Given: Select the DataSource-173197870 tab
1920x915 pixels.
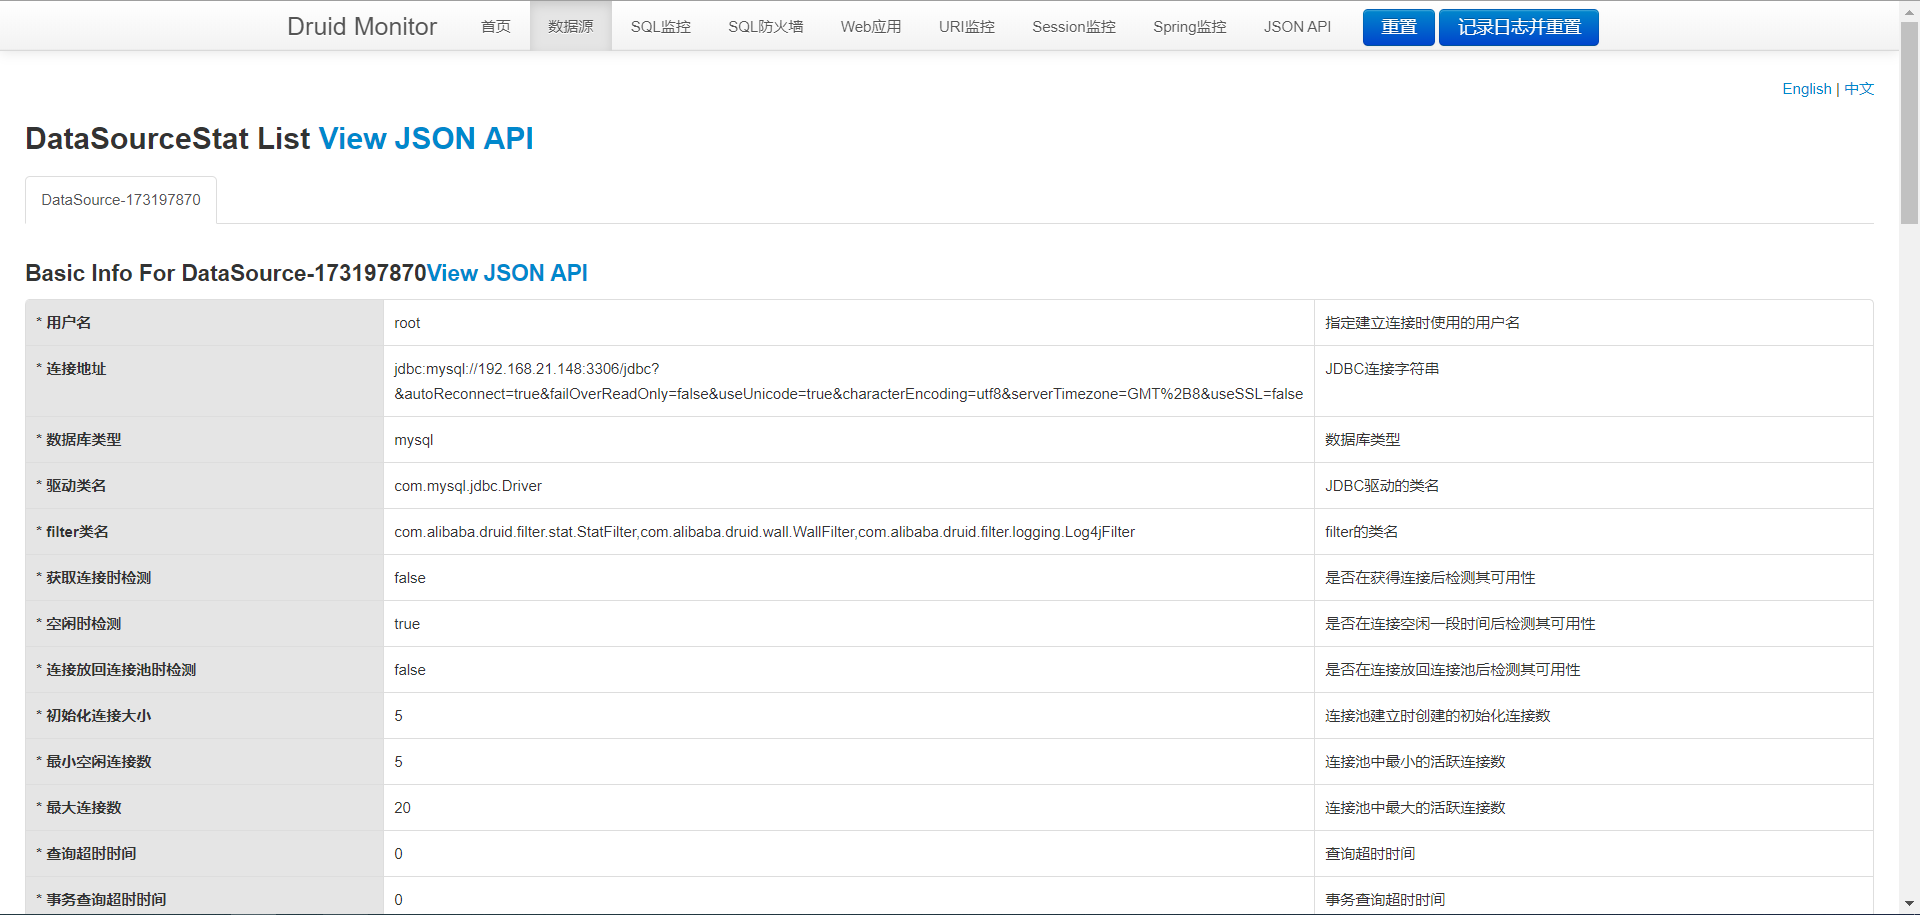Looking at the screenshot, I should (120, 199).
